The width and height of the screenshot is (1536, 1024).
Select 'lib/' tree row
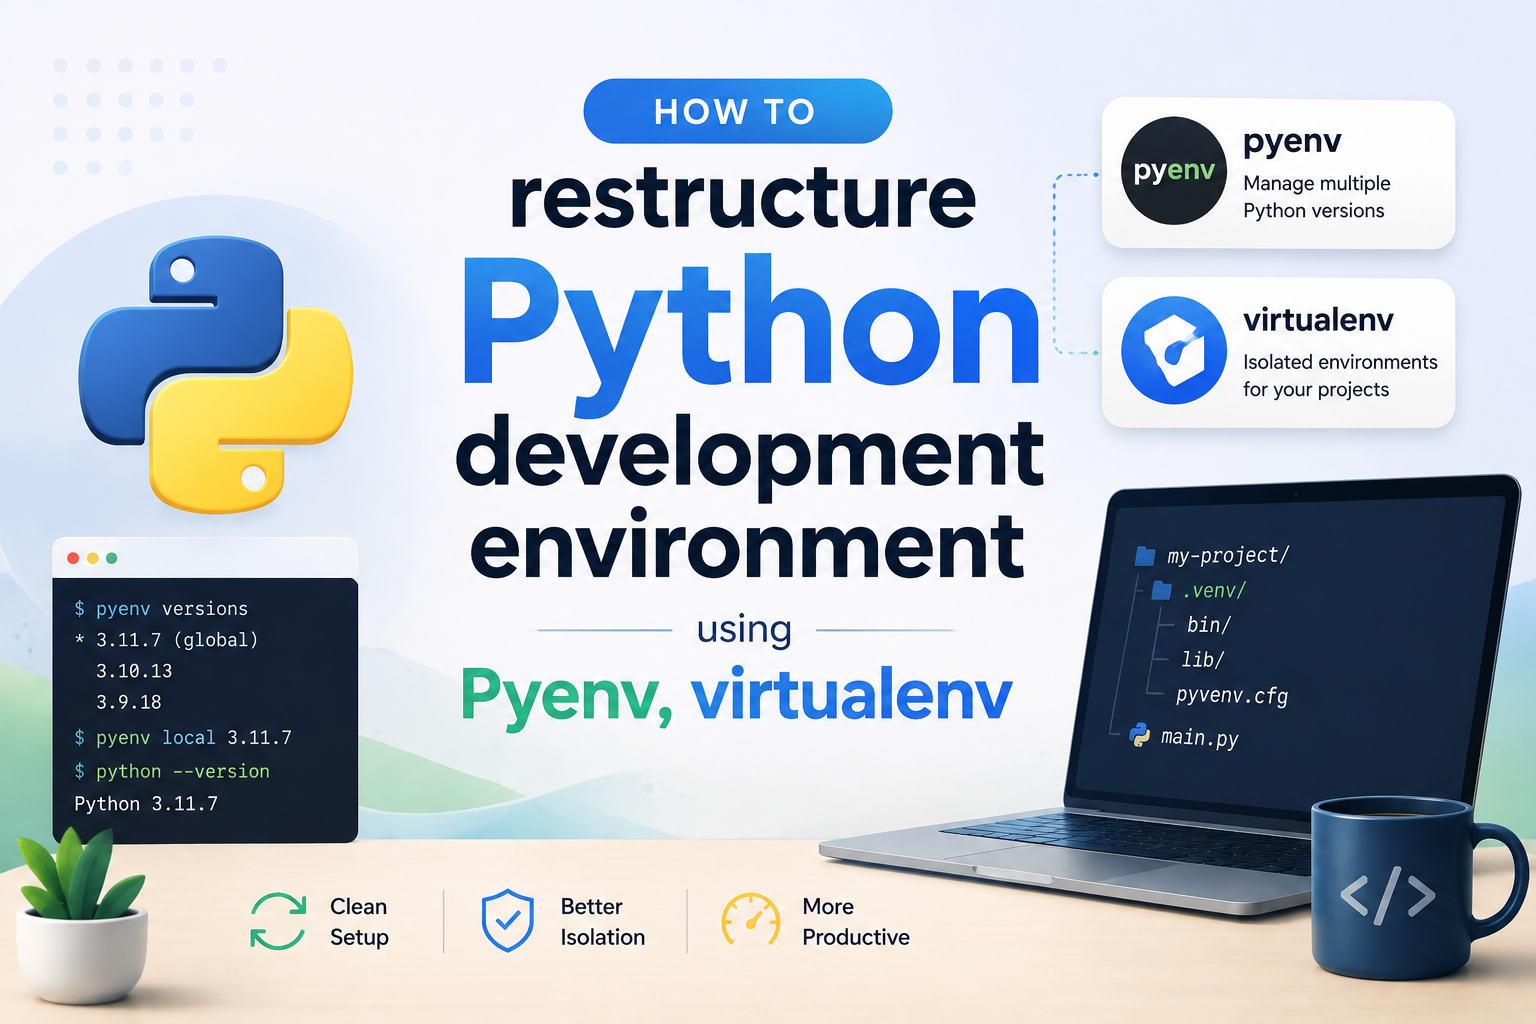point(1202,660)
